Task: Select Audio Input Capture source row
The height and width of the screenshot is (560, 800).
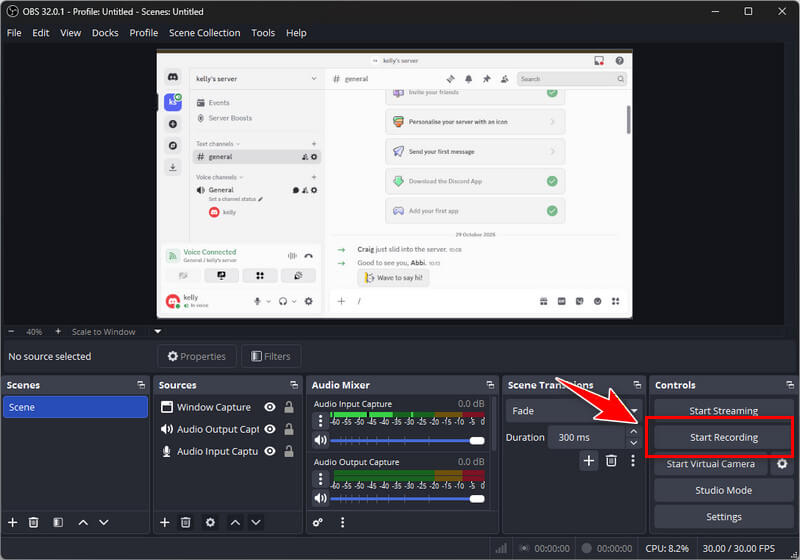Action: (x=228, y=451)
